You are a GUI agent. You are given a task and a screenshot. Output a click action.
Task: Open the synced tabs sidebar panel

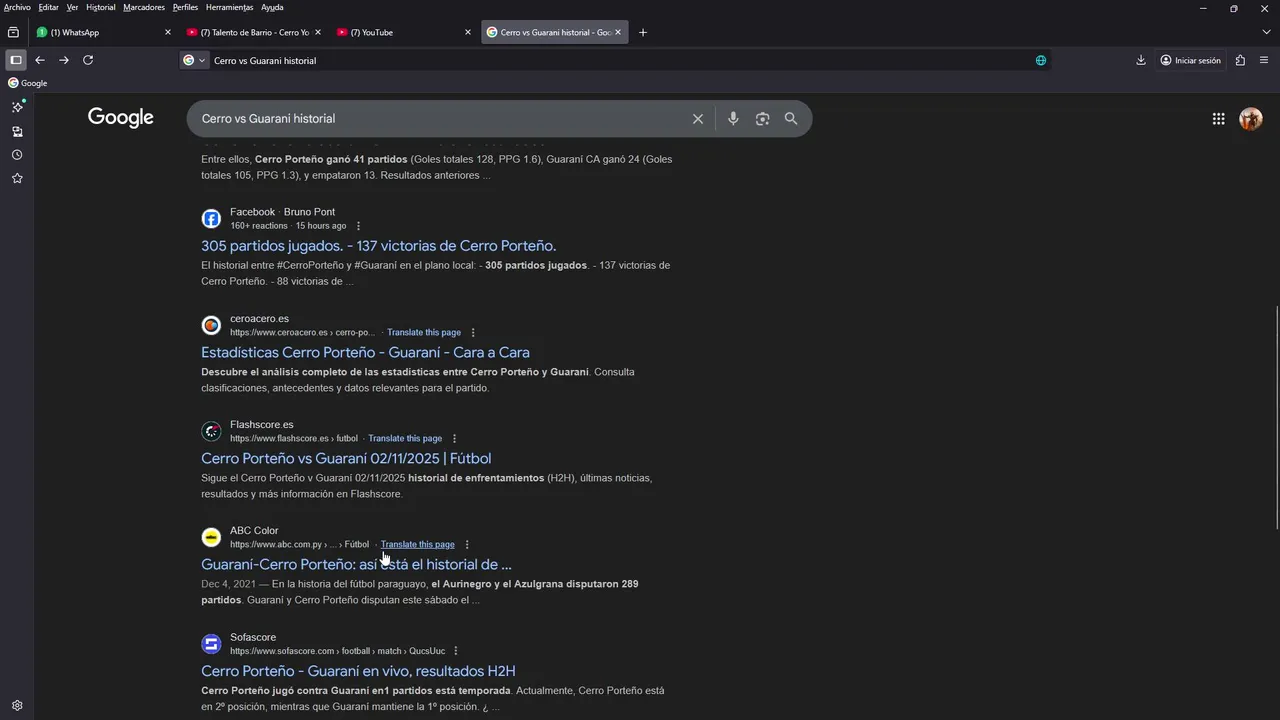17,131
